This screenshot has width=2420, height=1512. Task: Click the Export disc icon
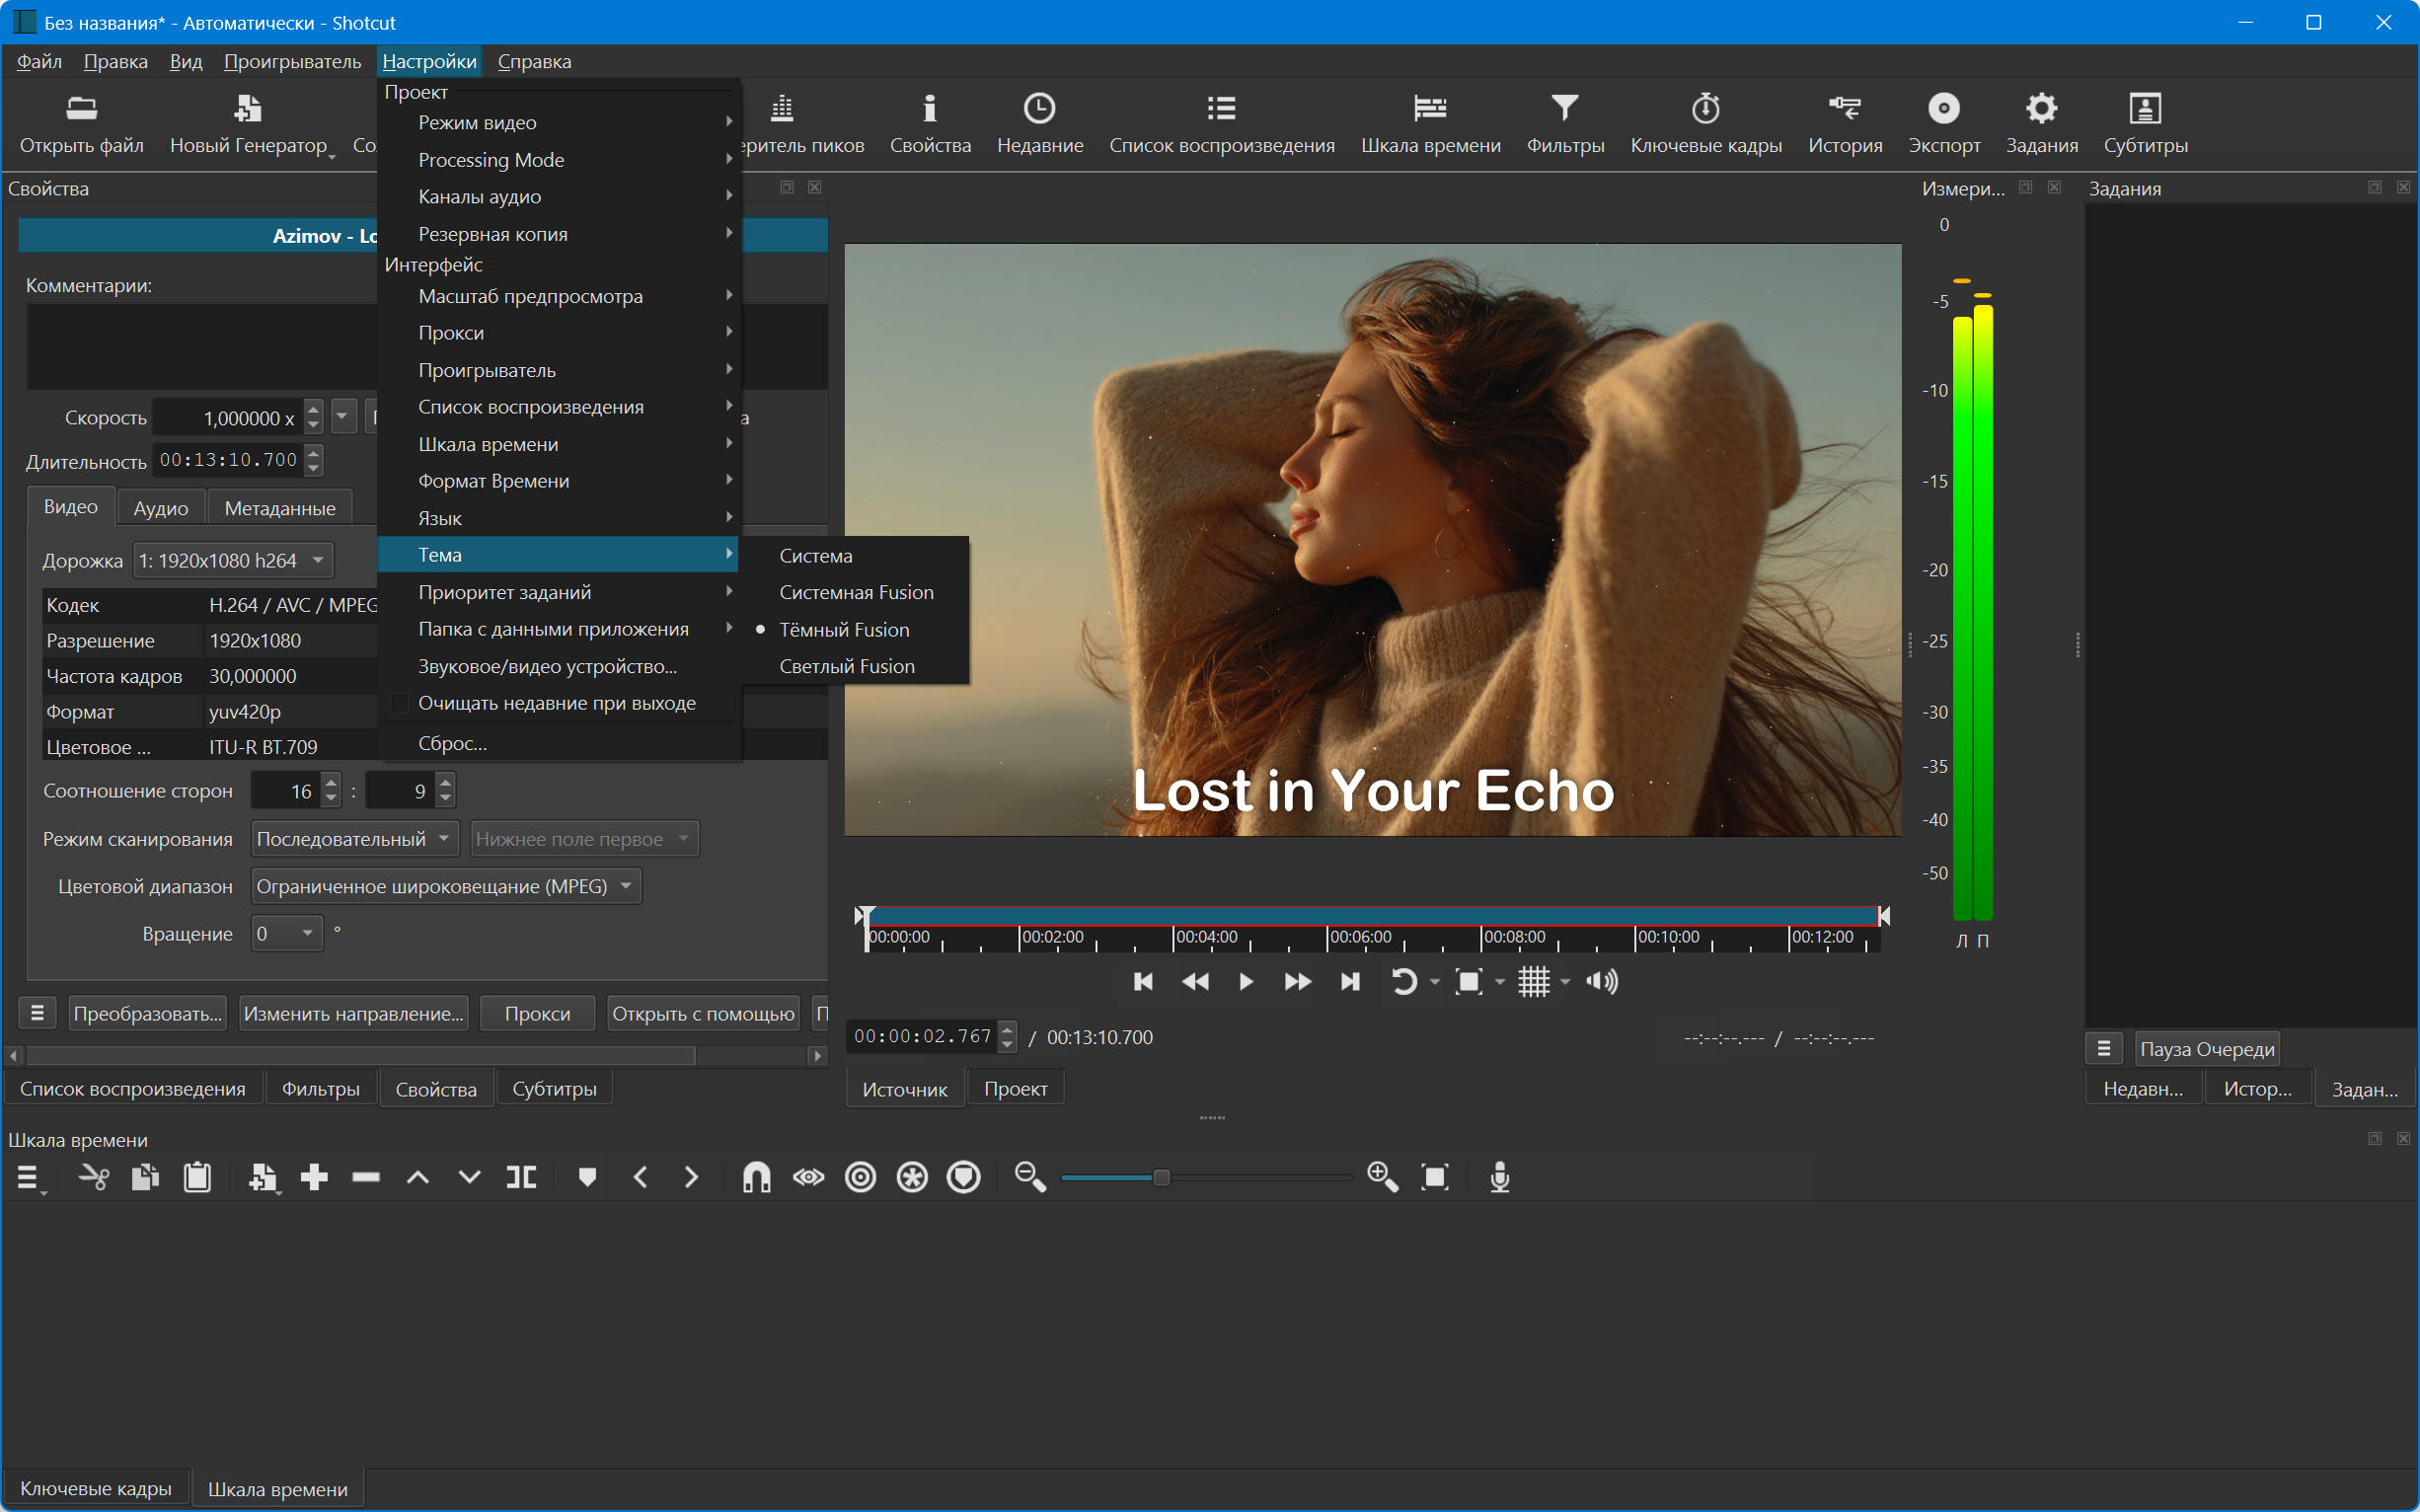coord(1943,108)
